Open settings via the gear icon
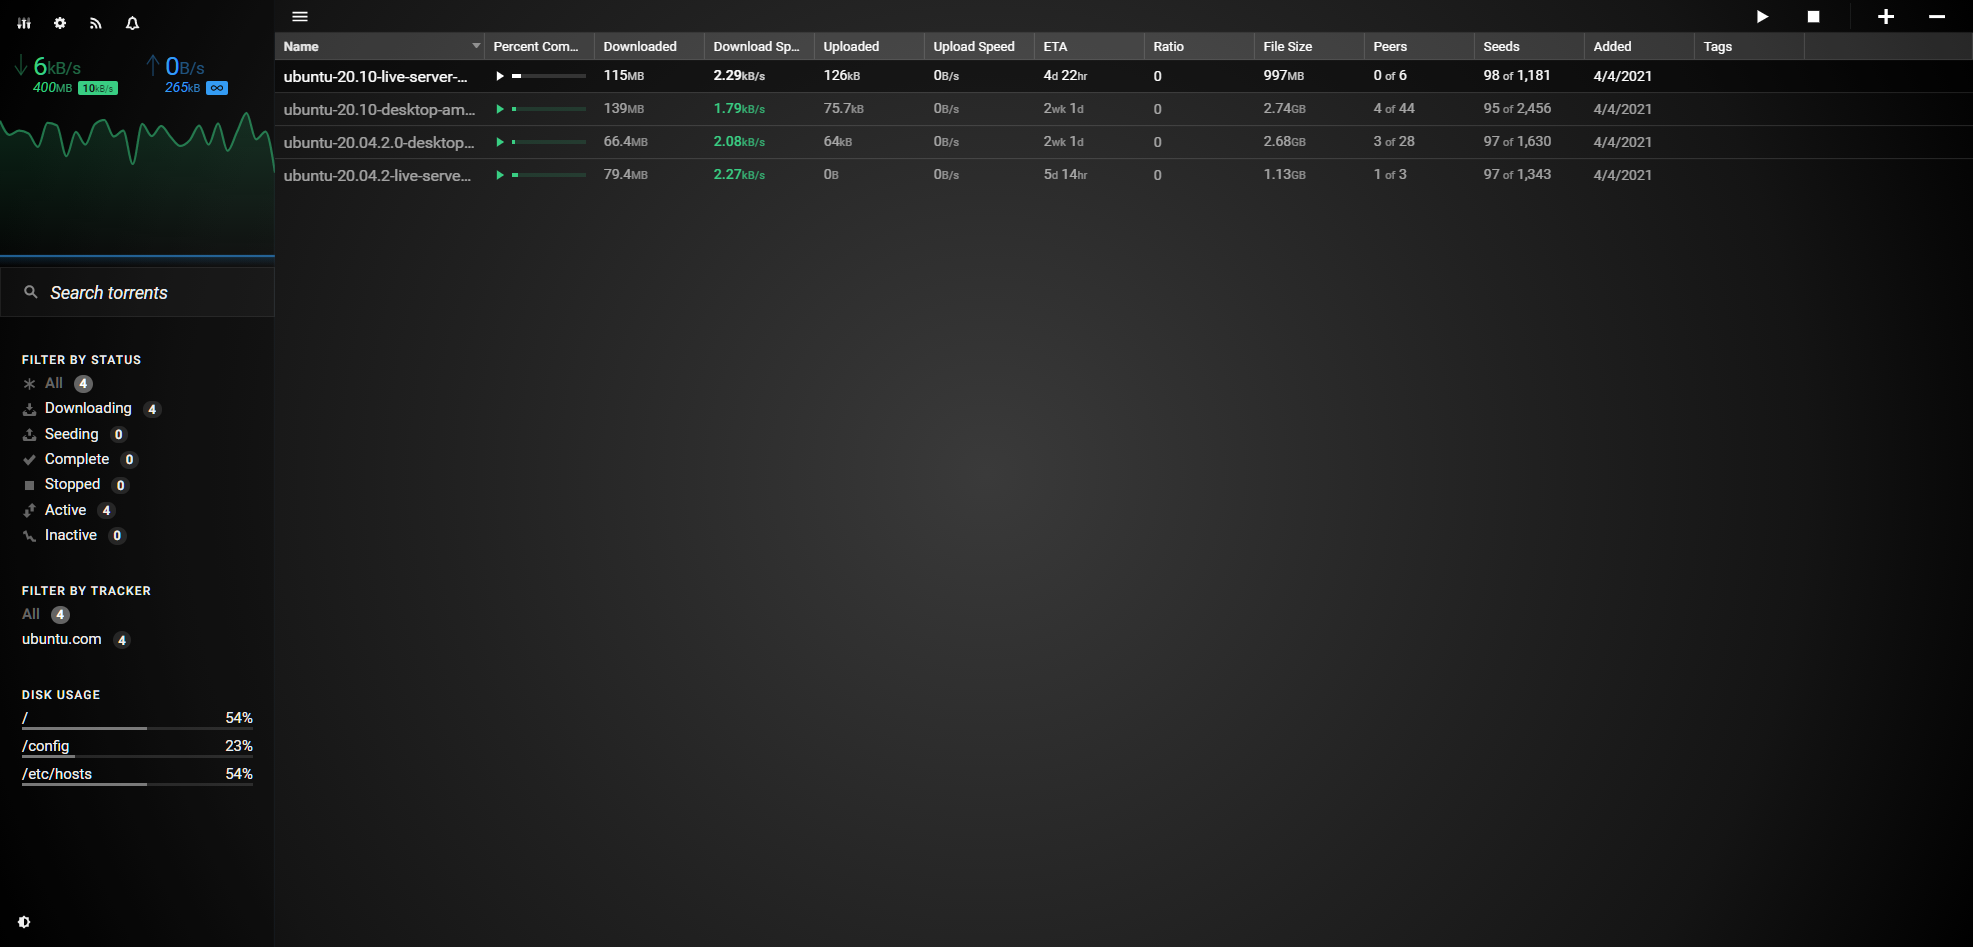 pyautogui.click(x=60, y=23)
